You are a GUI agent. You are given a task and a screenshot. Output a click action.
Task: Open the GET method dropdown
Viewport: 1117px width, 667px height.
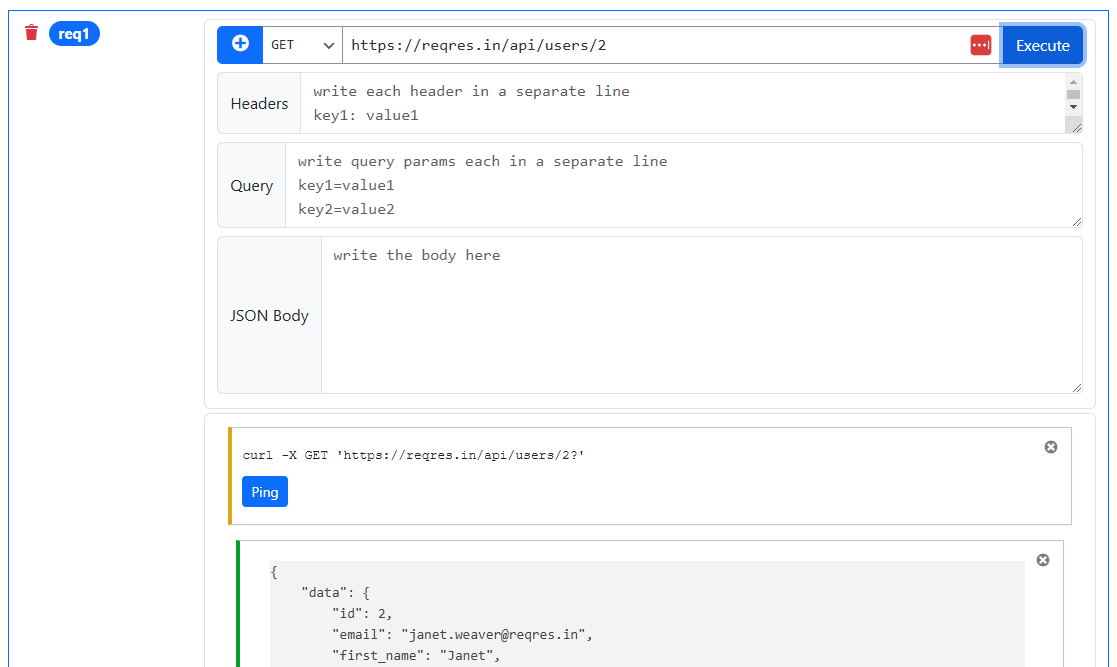point(303,45)
